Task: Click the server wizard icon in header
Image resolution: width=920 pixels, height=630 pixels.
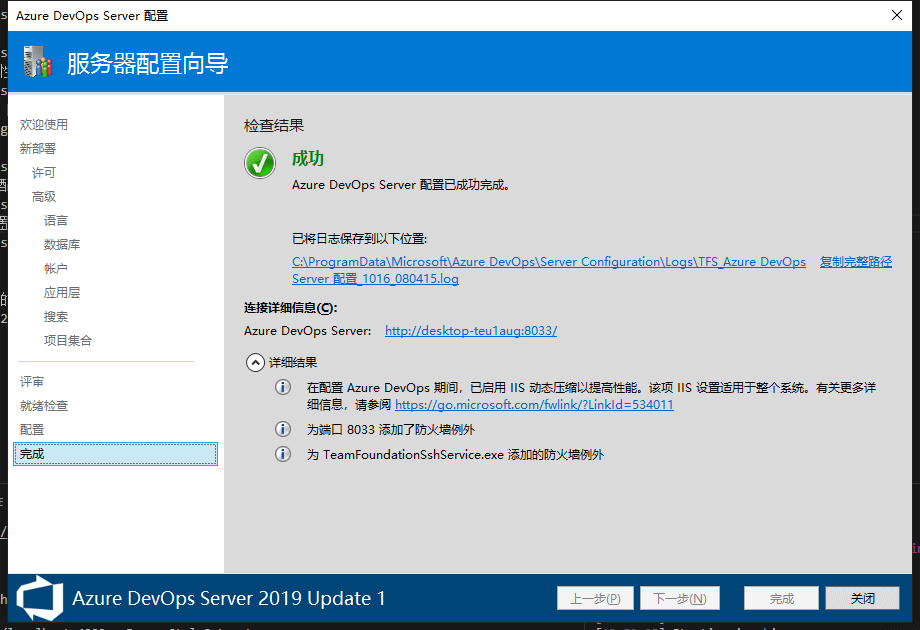Action: [37, 63]
